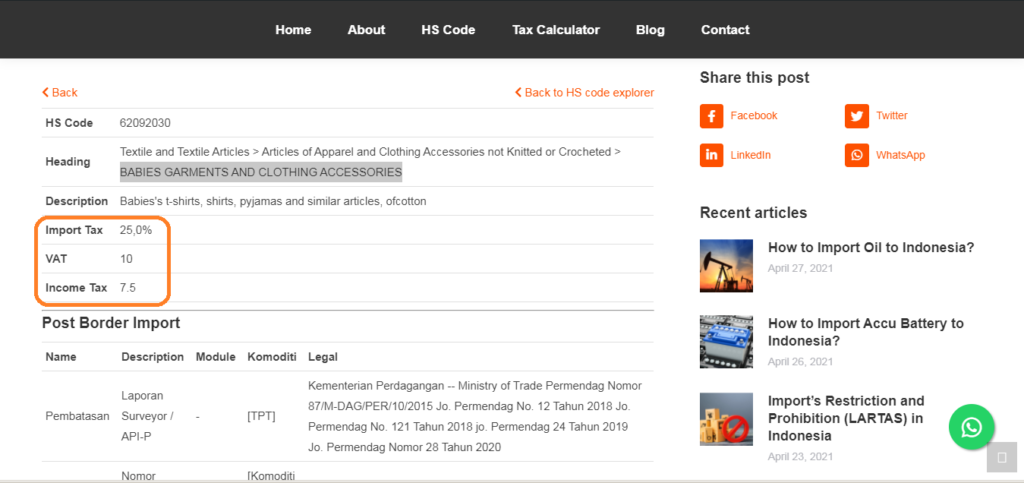
Task: Click the Share this post heading
Action: click(x=754, y=78)
